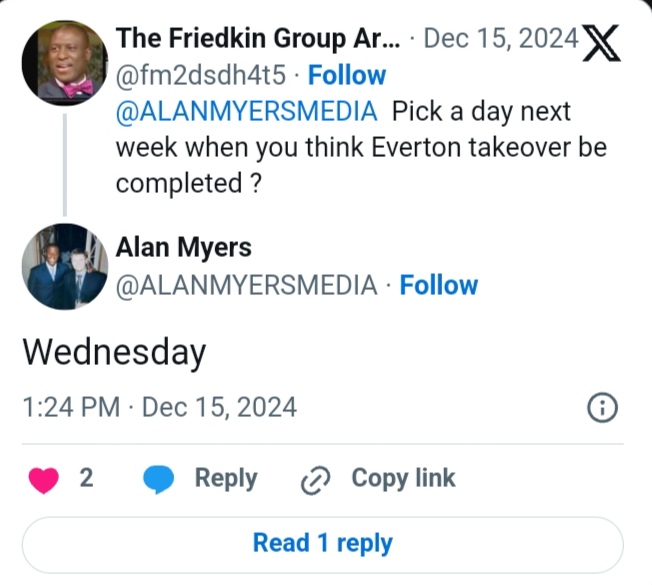Click the Alan Myers display name

[x=184, y=247]
